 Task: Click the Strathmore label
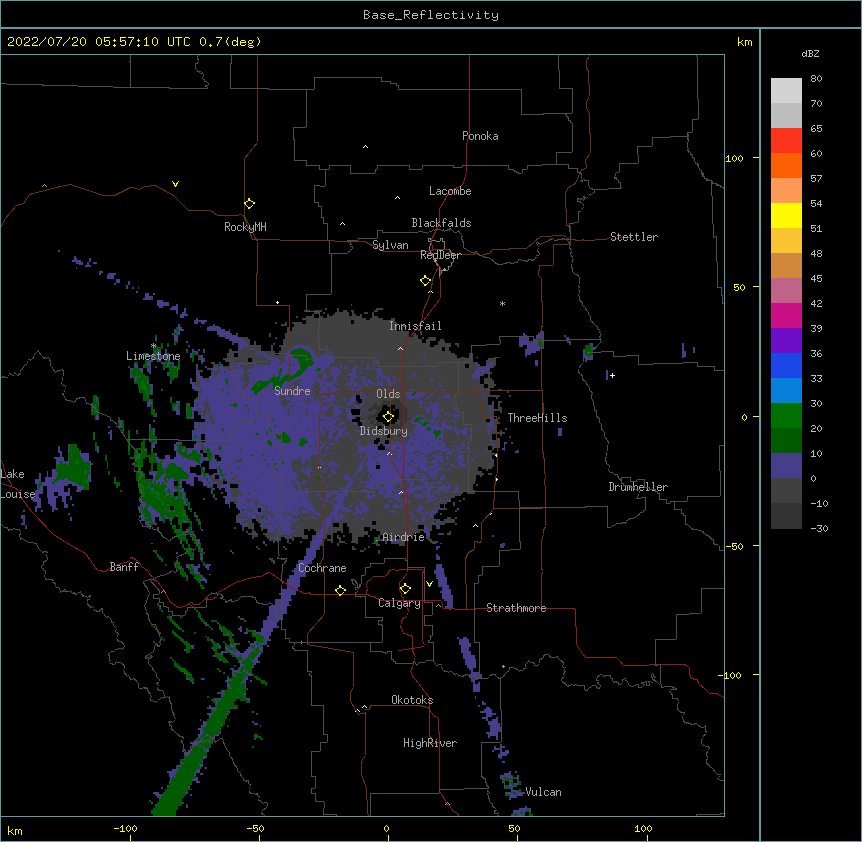516,608
